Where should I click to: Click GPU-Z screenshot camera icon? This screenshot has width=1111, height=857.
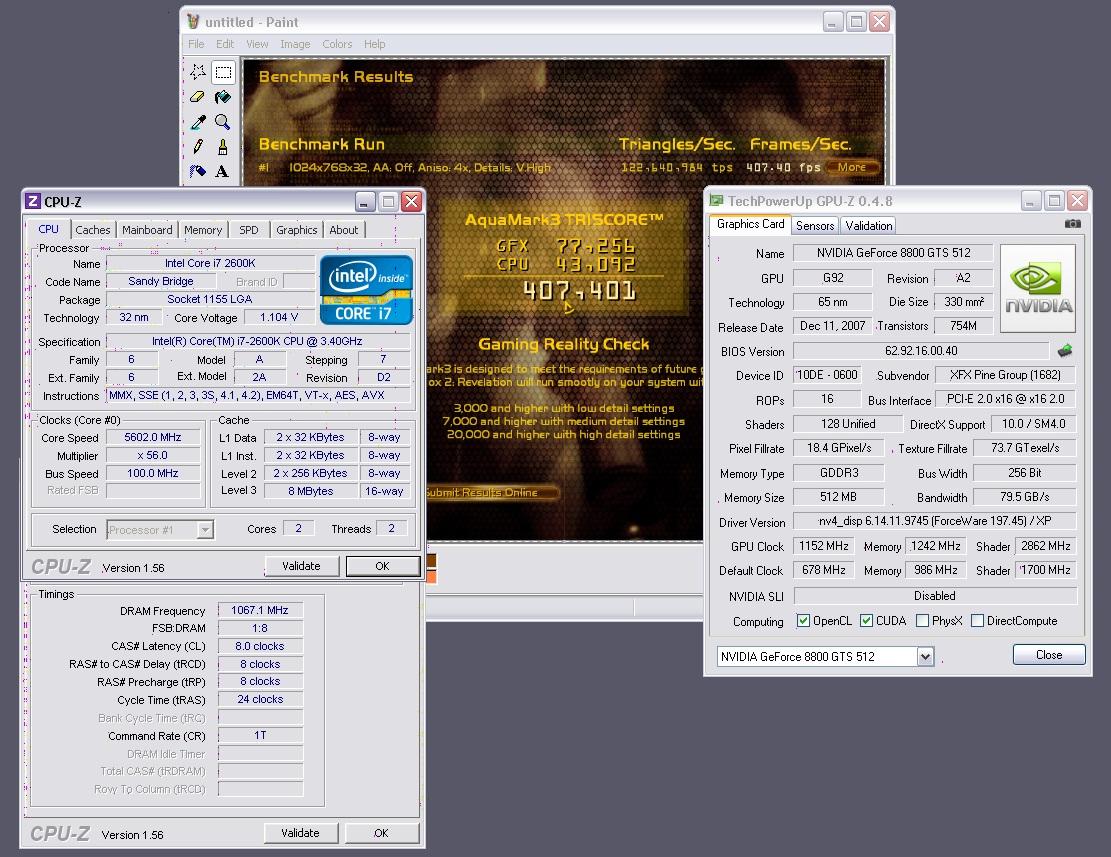(1073, 224)
